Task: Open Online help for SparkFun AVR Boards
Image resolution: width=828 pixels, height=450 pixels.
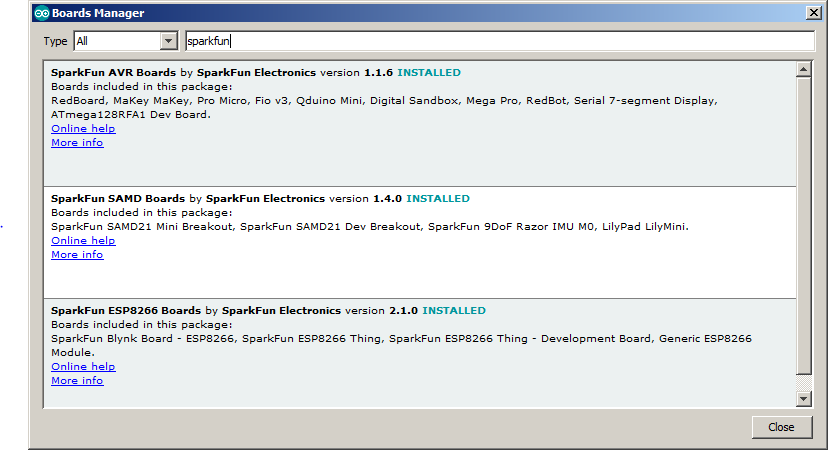Action: tap(83, 128)
